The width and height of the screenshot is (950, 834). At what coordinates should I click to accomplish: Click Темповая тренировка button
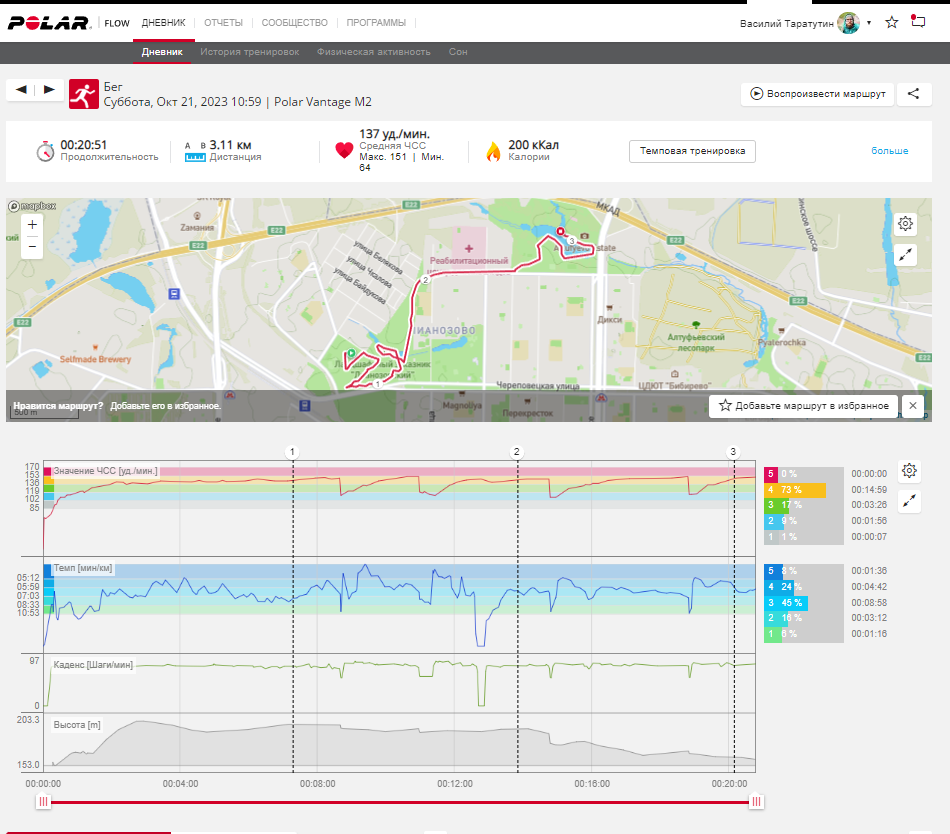click(693, 151)
